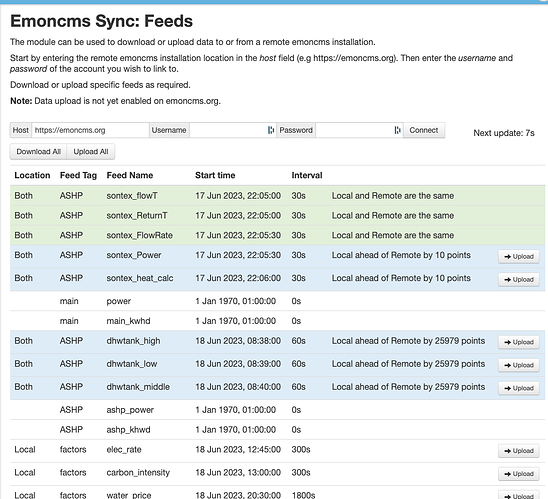
Task: Select the sontex_flowT feed name
Action: coord(132,196)
